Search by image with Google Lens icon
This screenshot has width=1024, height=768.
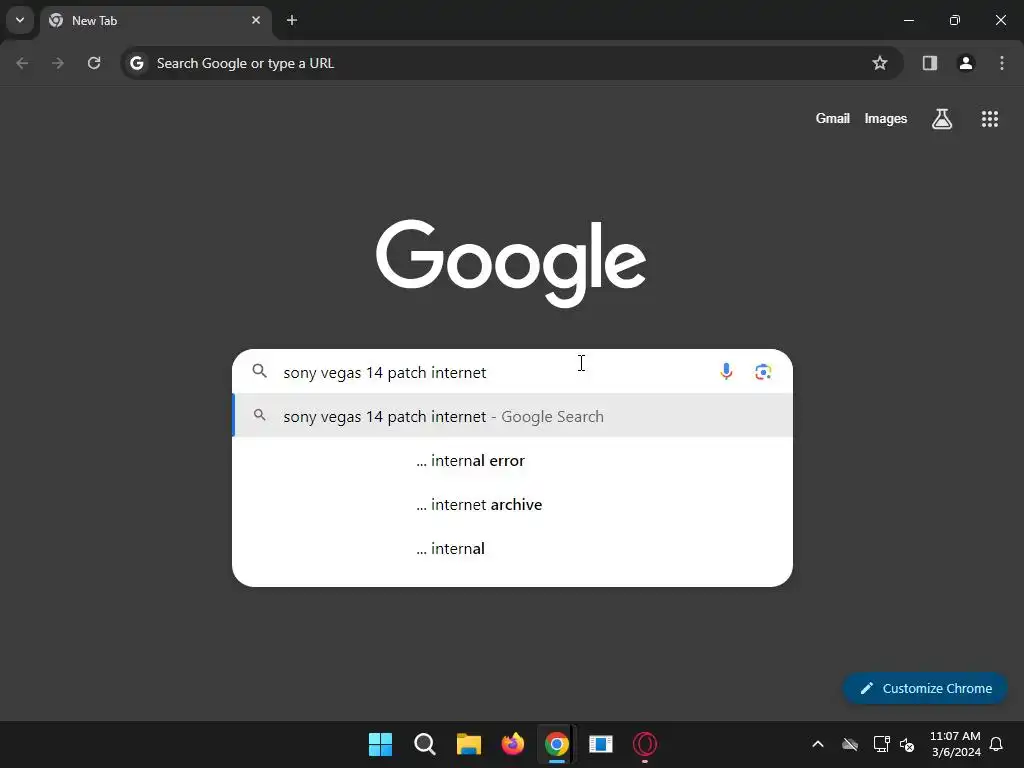tap(763, 372)
